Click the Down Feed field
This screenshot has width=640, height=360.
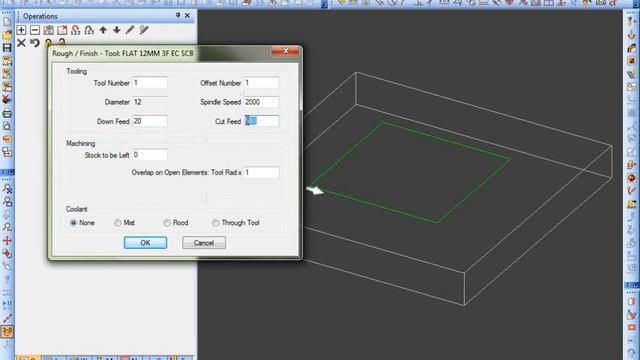pos(149,121)
